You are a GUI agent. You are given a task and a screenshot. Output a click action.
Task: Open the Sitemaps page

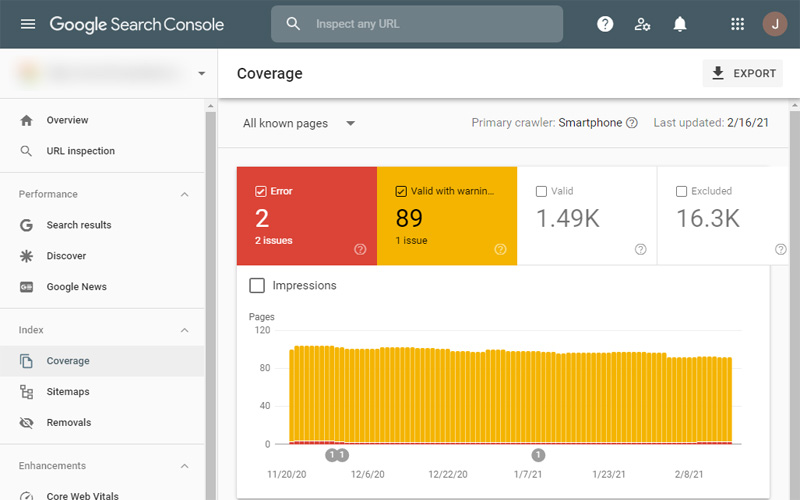[x=102, y=392]
